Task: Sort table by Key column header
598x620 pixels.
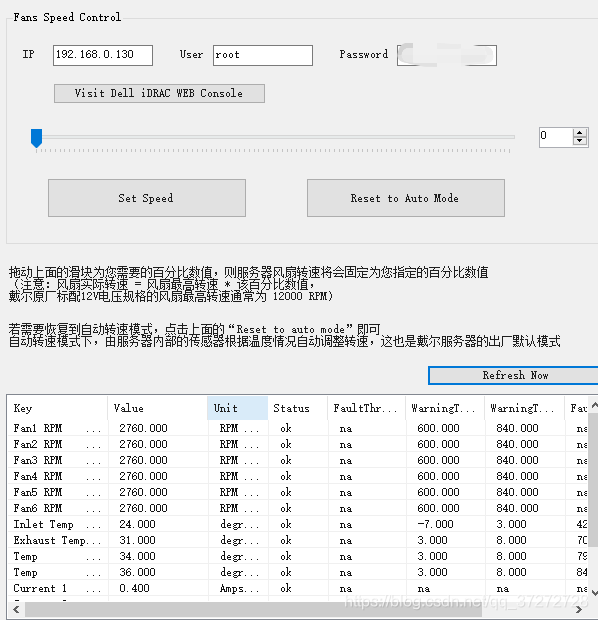Action: click(x=57, y=408)
